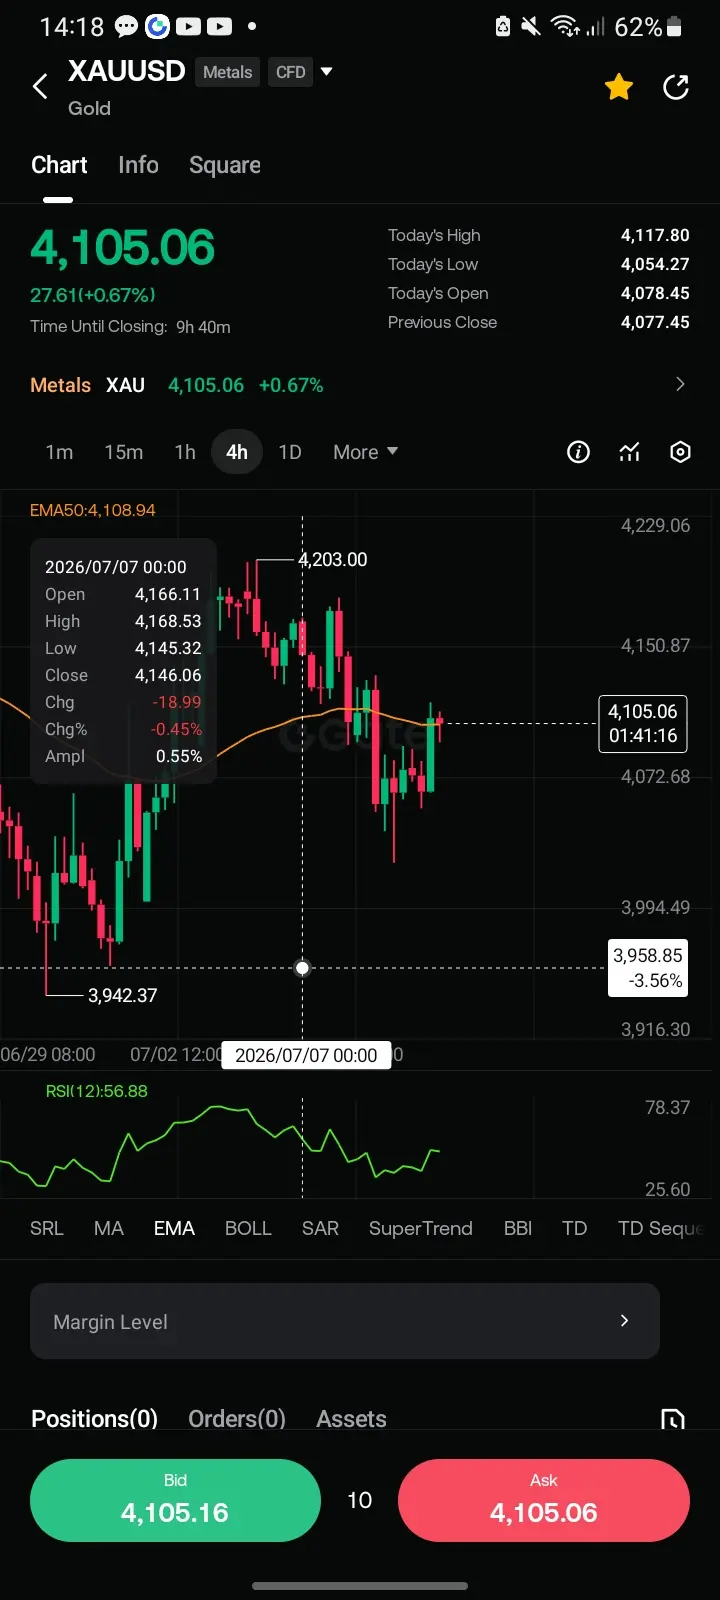Tap the status bar battery icon
The height and width of the screenshot is (1600, 720).
click(x=675, y=27)
